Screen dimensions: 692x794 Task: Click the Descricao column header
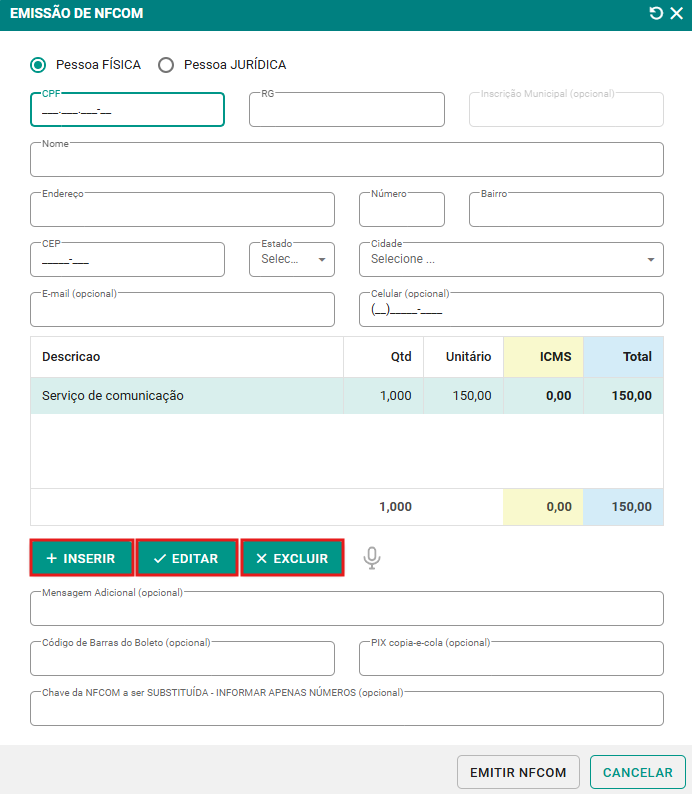click(x=71, y=356)
